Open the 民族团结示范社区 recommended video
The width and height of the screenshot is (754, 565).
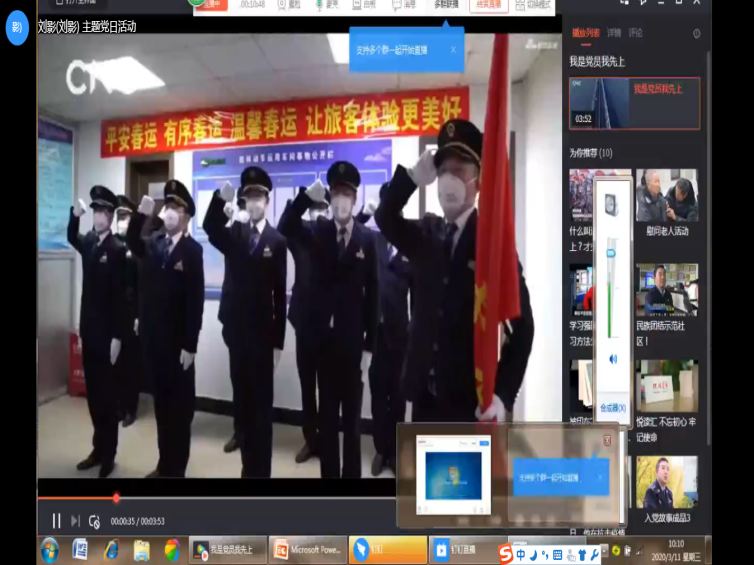[x=667, y=290]
